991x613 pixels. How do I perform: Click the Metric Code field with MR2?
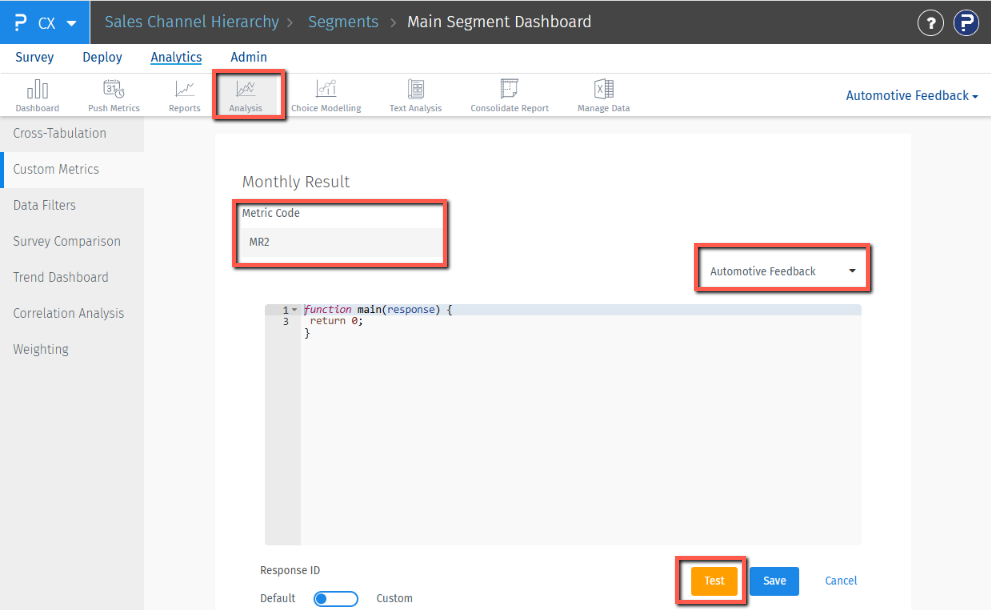[342, 242]
